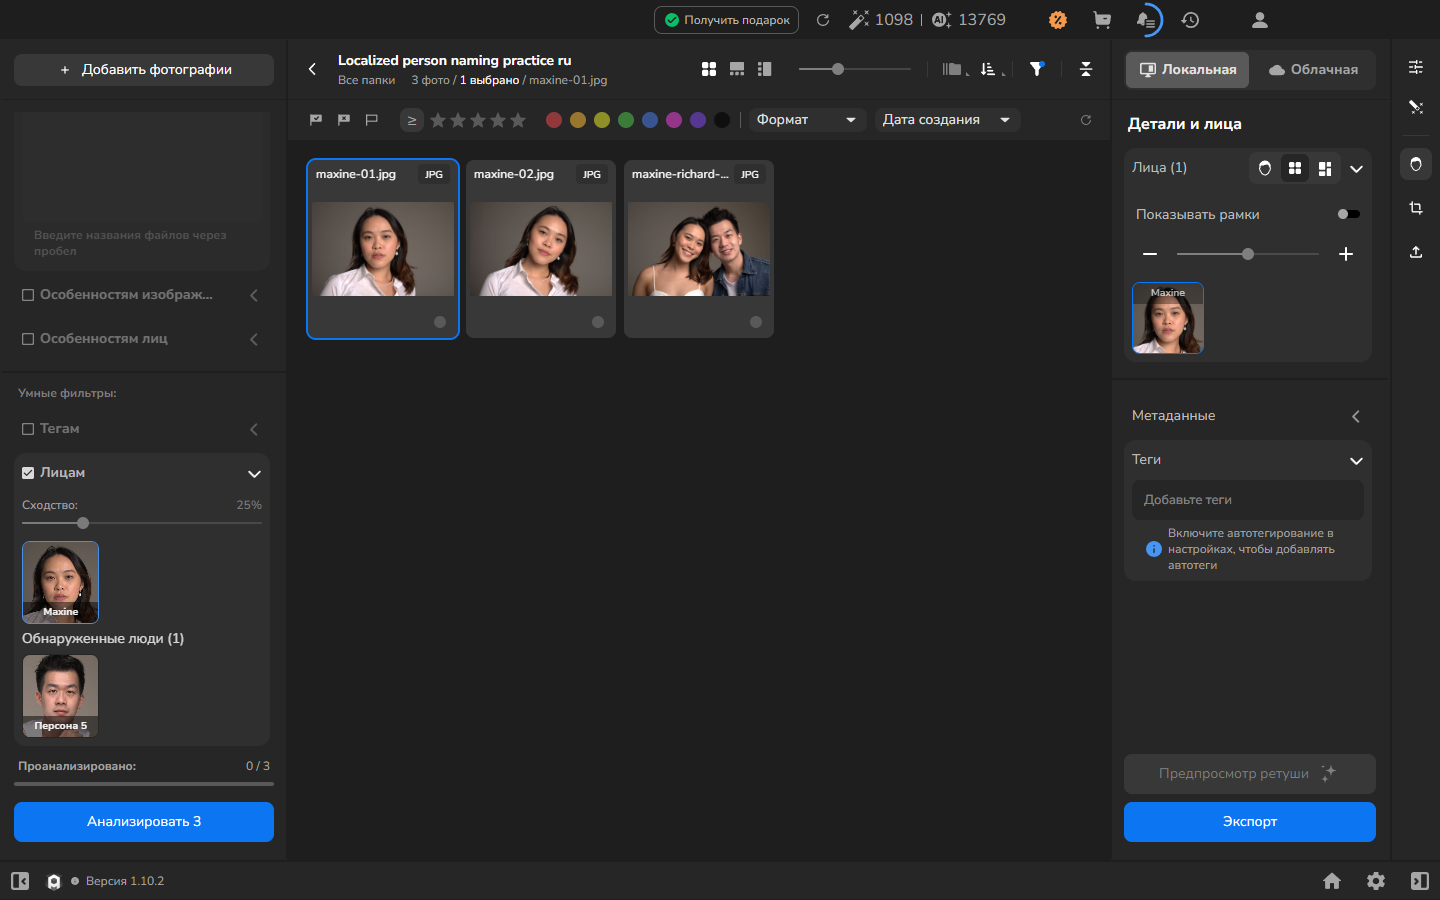This screenshot has height=900, width=1440.
Task: Toggle the Показывать рамки switch
Action: point(1349,214)
